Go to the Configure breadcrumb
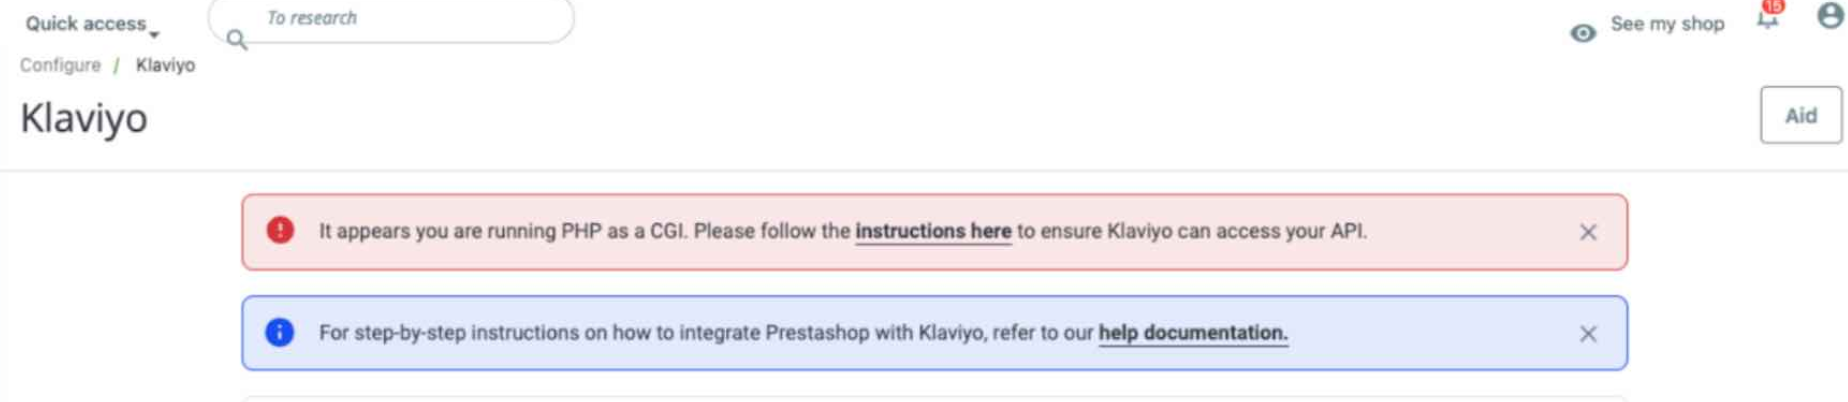This screenshot has width=1848, height=402. point(60,65)
